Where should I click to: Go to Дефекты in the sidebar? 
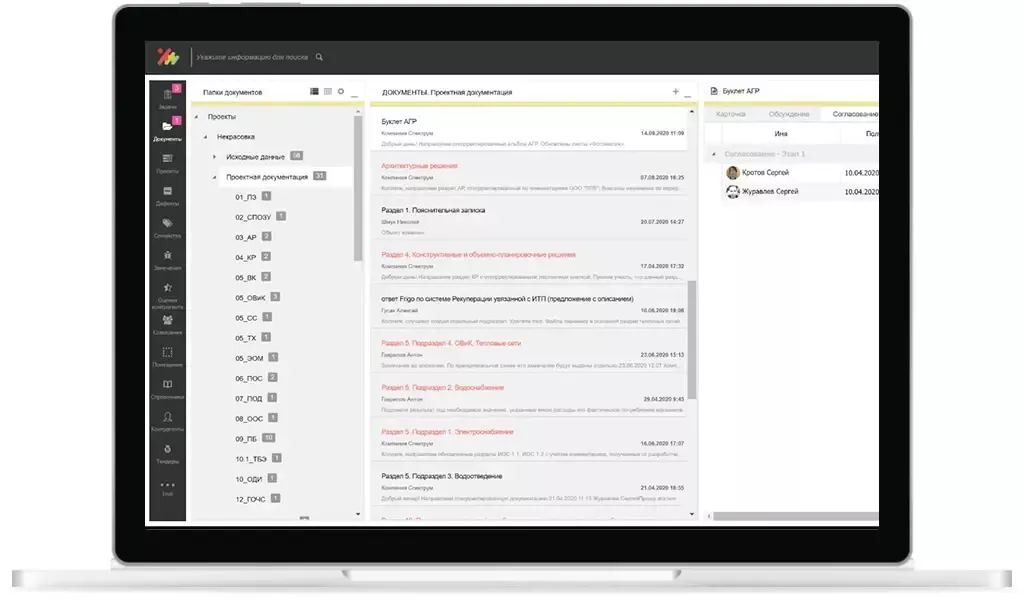pos(167,194)
